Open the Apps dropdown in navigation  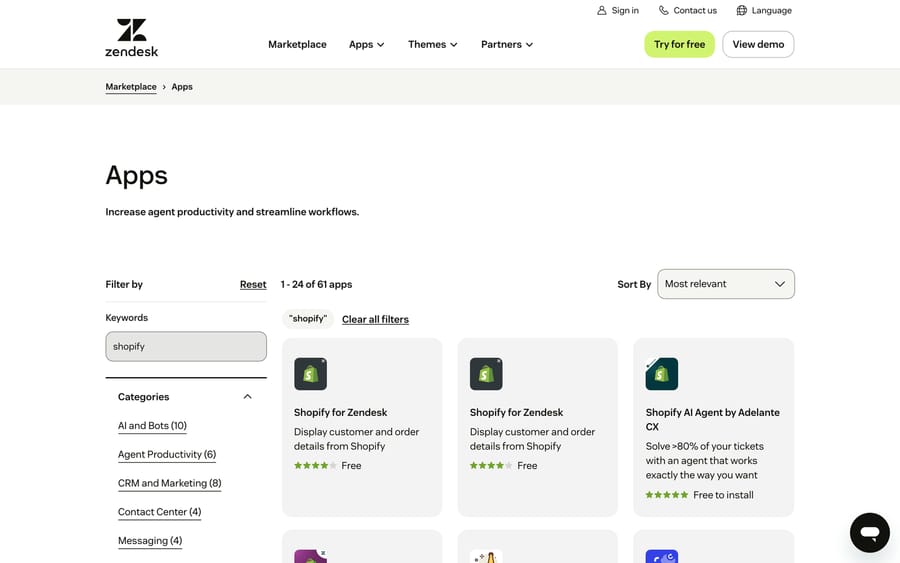point(366,44)
